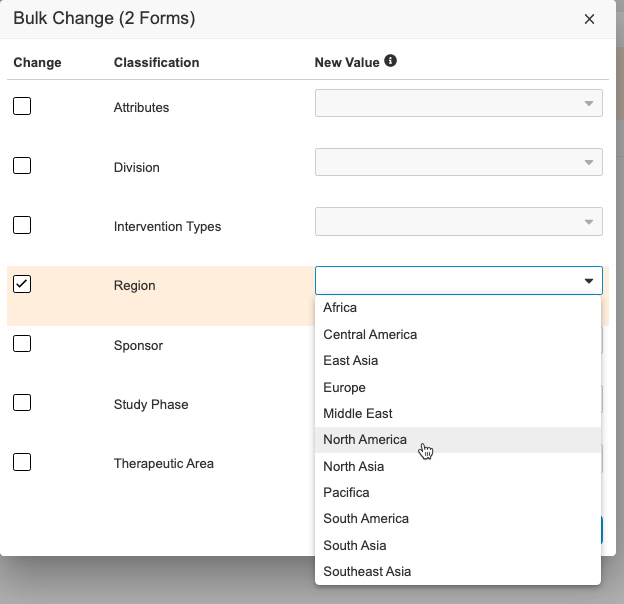The width and height of the screenshot is (624, 604).
Task: Tick the Intervention Types checkbox
Action: [22, 225]
